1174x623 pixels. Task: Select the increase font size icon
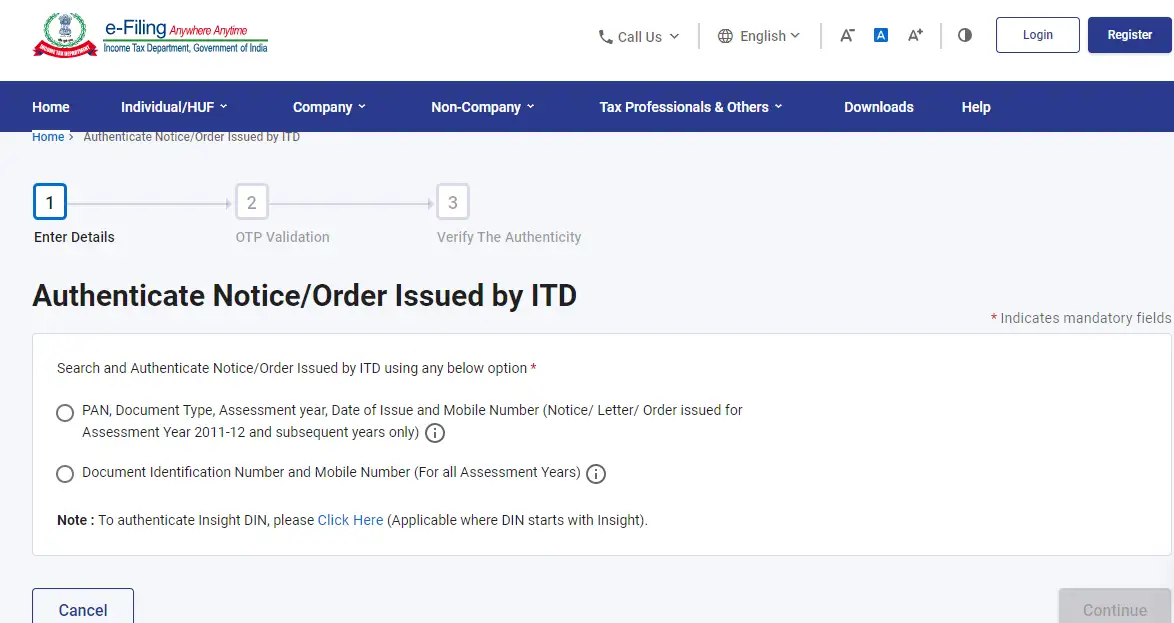(x=914, y=35)
